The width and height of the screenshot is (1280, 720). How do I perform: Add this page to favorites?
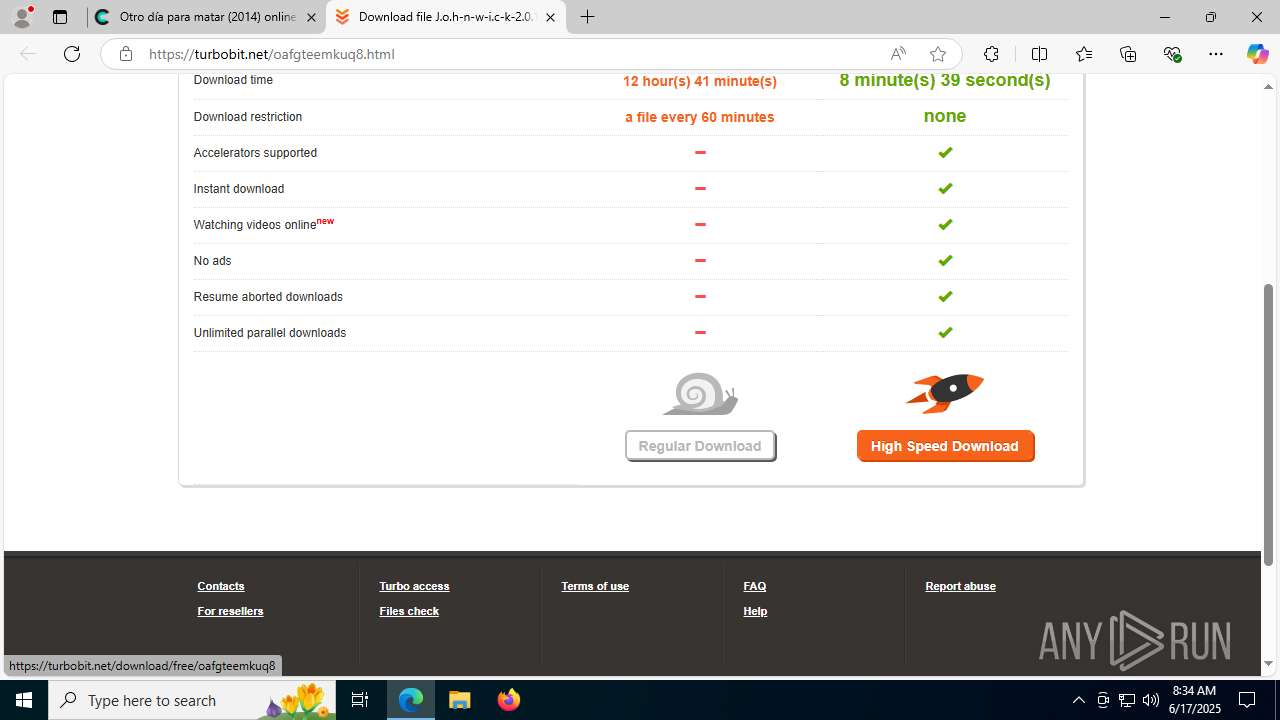(x=937, y=54)
